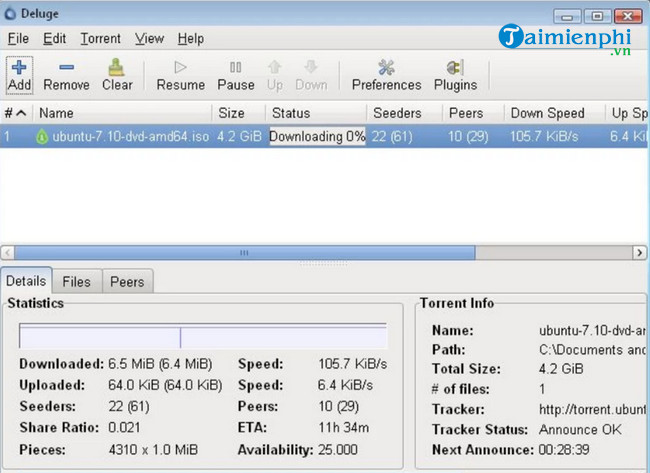650x473 pixels.
Task: Click the pieces progress bar in Statistics
Action: point(202,336)
